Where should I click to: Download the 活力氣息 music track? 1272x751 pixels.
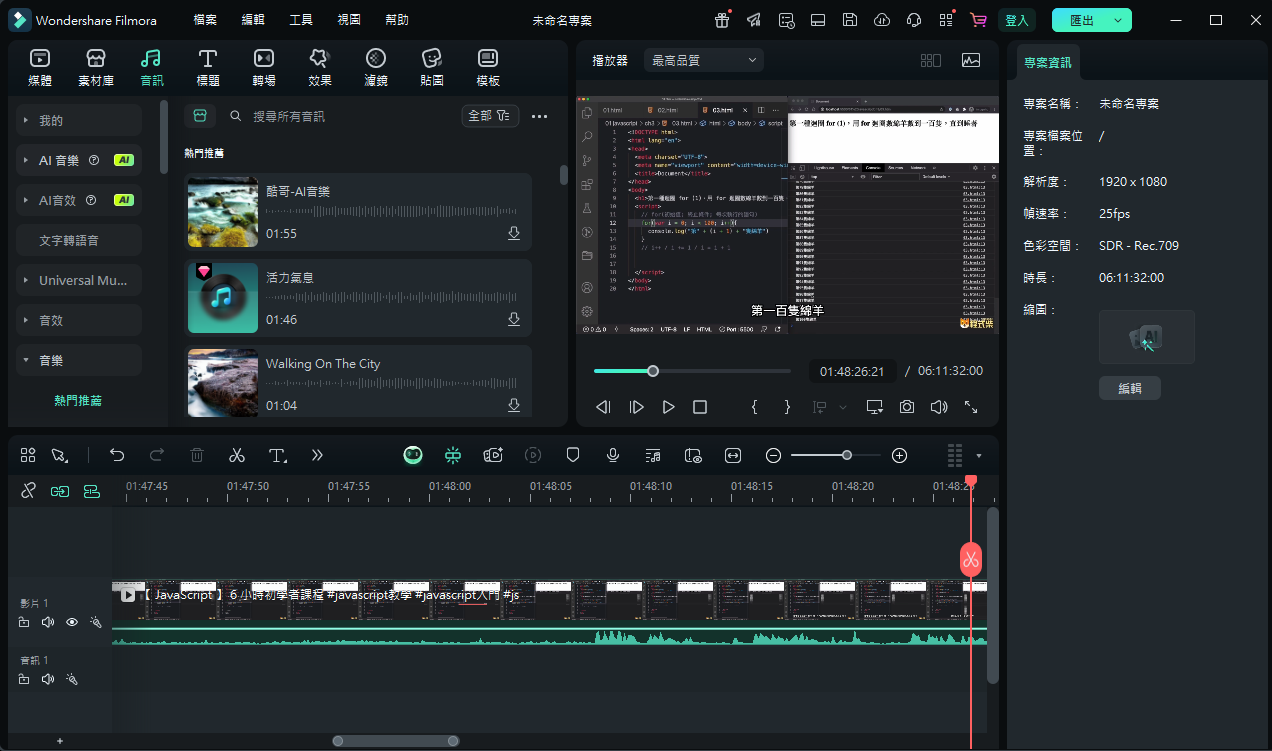[x=514, y=319]
